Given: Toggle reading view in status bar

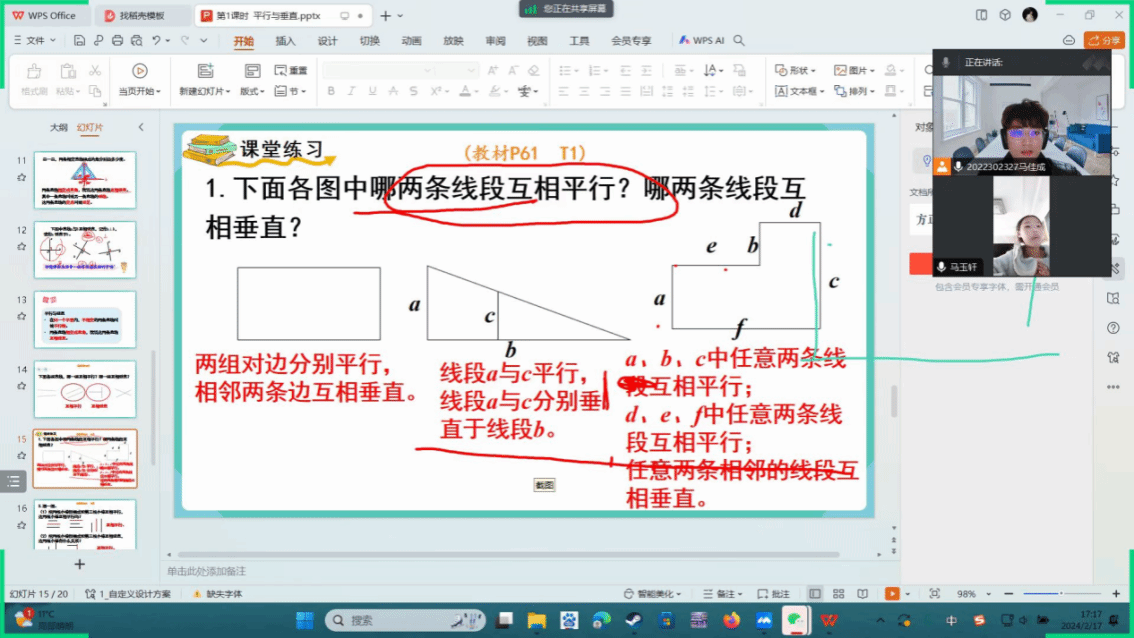Looking at the screenshot, I should click(x=862, y=594).
